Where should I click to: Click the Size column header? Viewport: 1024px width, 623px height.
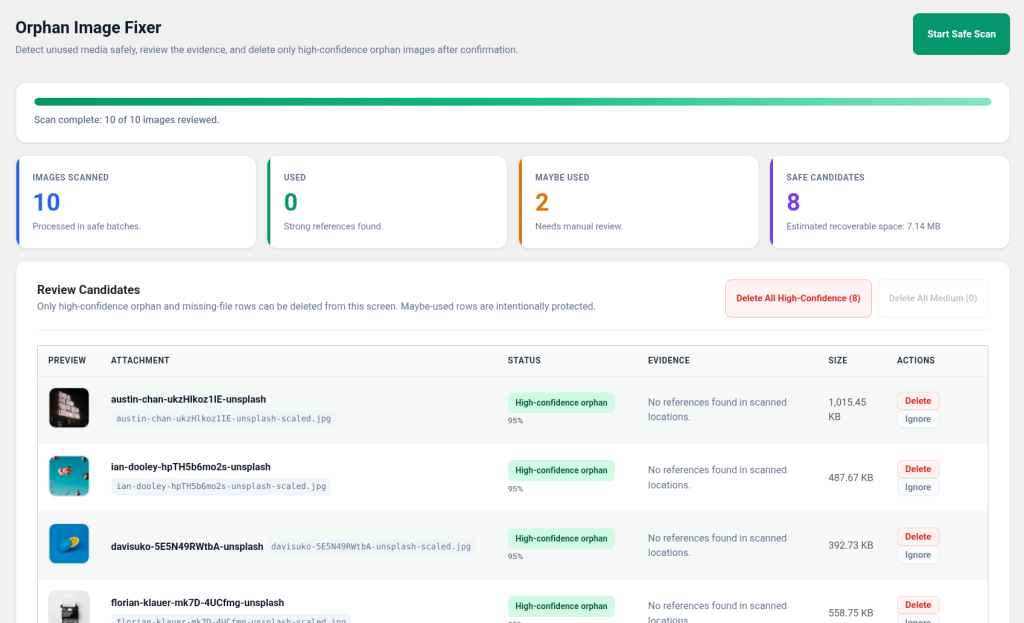point(837,360)
